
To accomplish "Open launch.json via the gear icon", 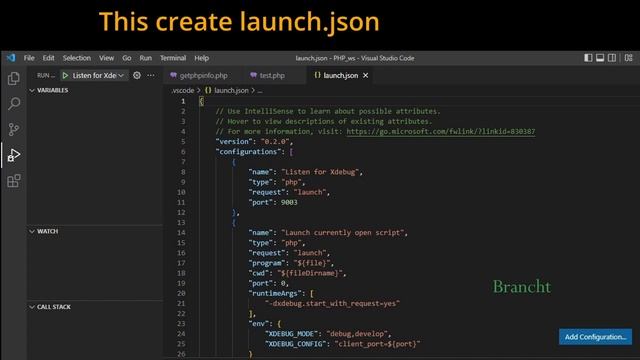I will point(137,76).
